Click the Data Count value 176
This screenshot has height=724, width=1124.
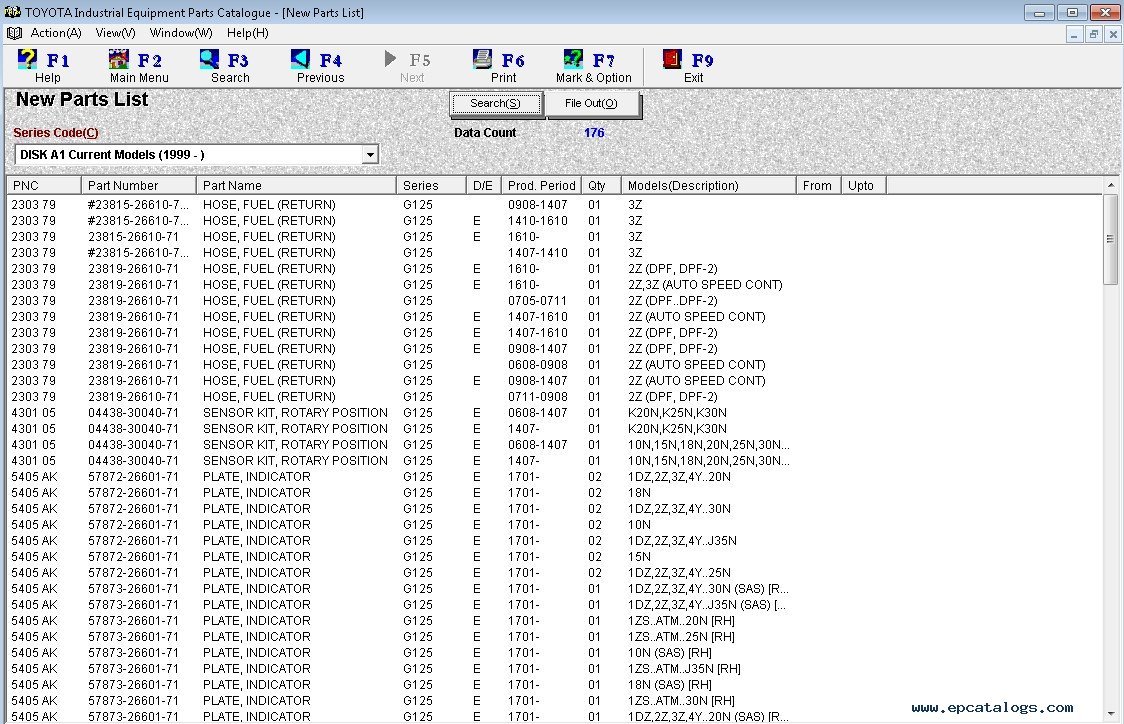point(594,133)
